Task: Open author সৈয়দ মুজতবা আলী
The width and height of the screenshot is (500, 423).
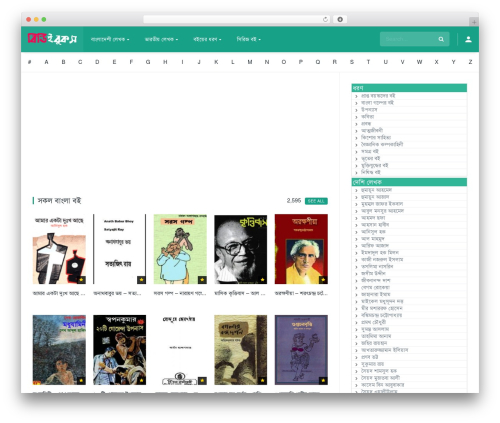Action: pos(380,378)
